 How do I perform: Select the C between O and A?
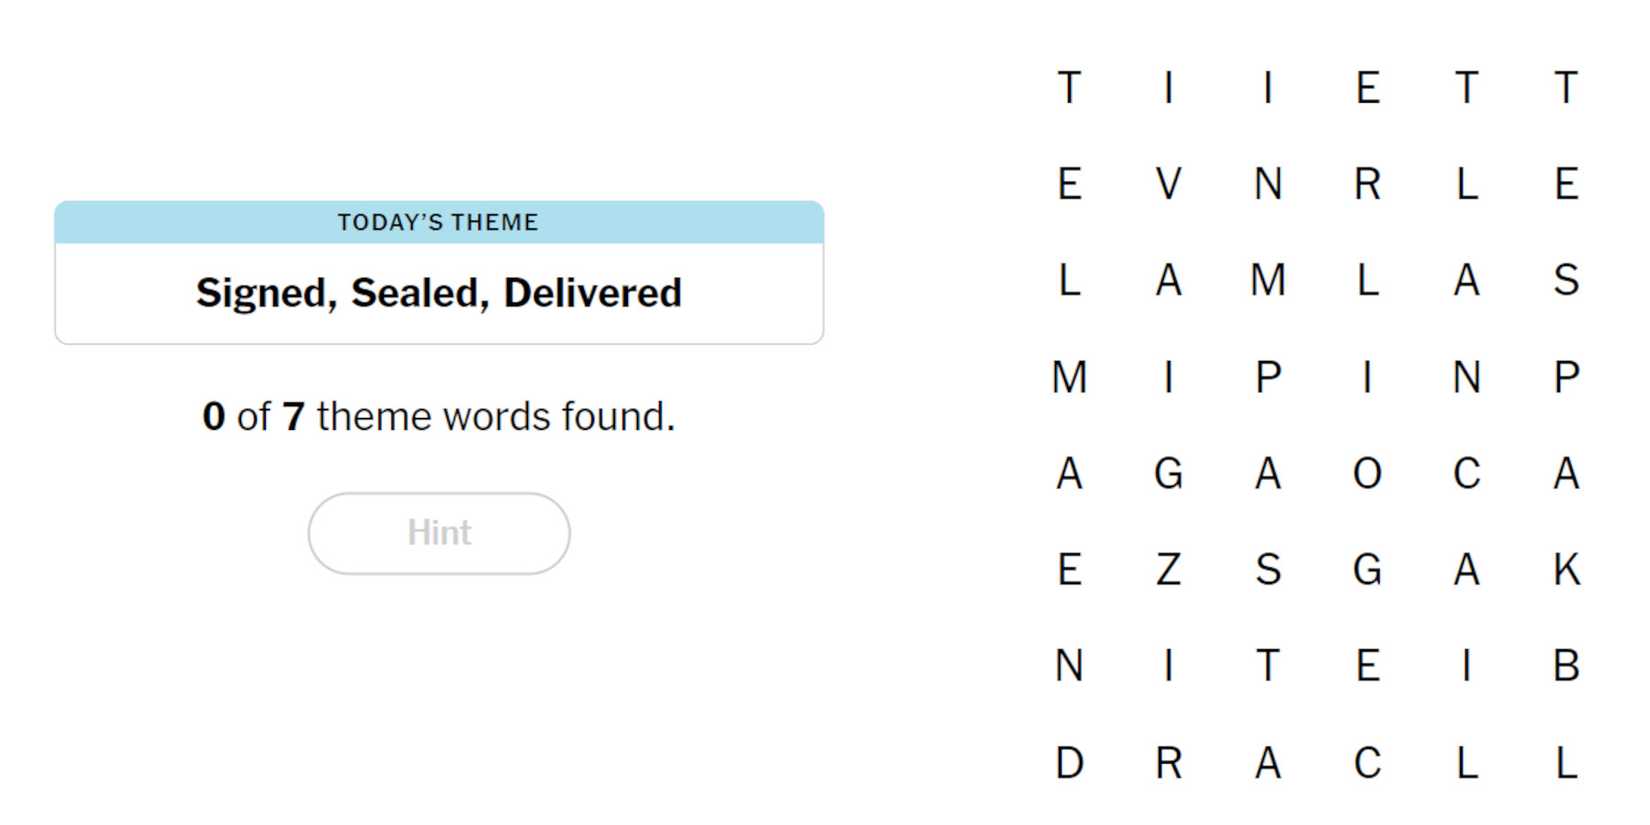[x=1466, y=473]
